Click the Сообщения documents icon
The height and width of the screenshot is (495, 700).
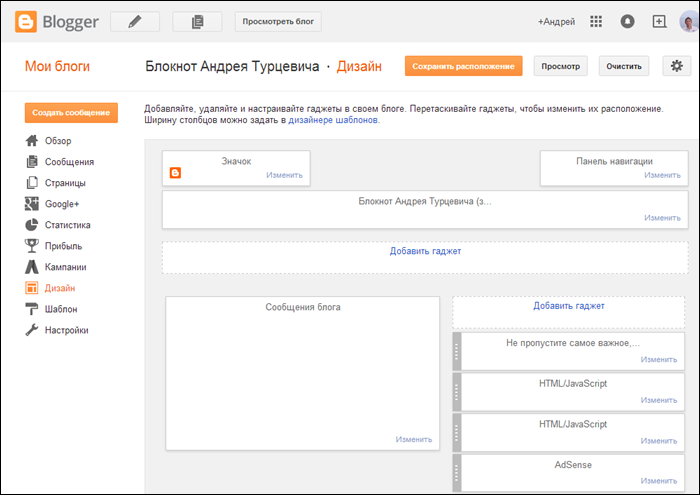(32, 162)
